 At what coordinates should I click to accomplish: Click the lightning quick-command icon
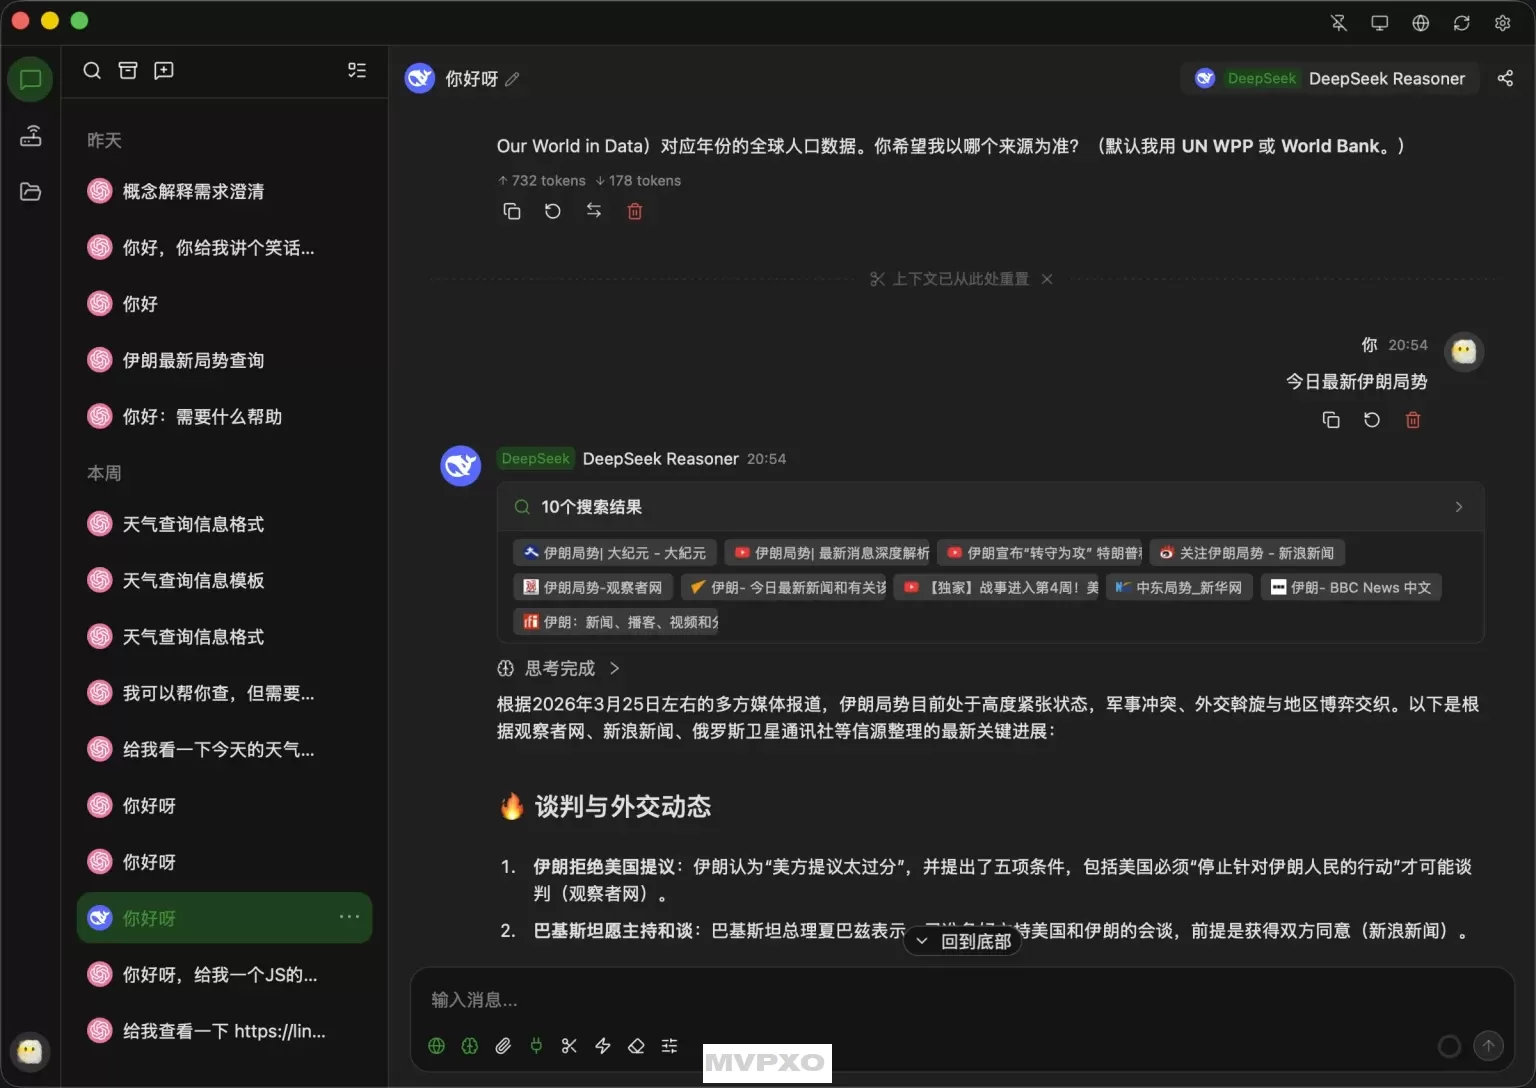(602, 1045)
